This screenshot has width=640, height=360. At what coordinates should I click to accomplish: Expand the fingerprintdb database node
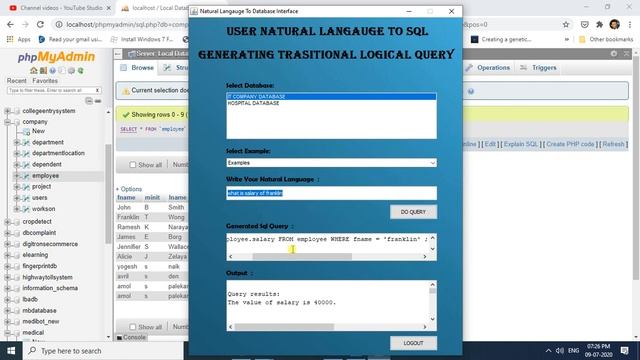click(x=7, y=266)
